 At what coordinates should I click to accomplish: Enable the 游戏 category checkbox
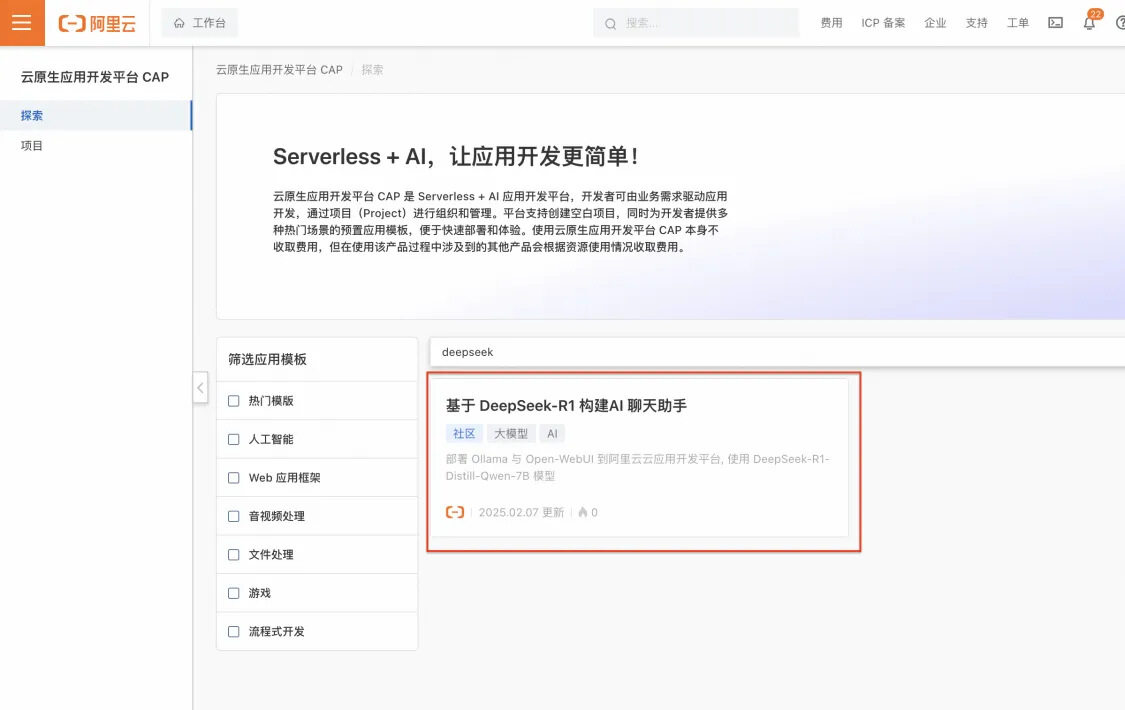pyautogui.click(x=233, y=592)
